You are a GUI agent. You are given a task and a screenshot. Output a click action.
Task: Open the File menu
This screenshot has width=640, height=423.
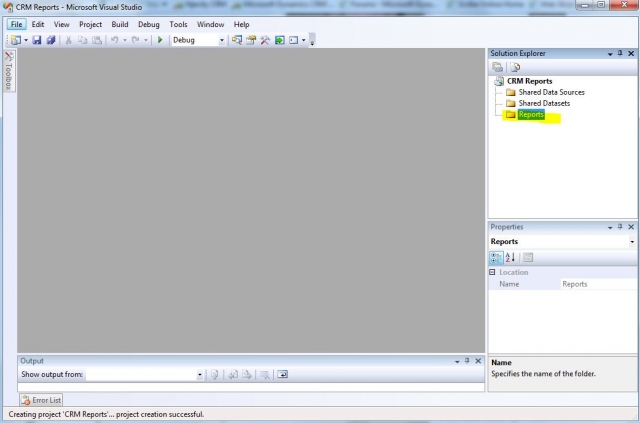coord(16,24)
